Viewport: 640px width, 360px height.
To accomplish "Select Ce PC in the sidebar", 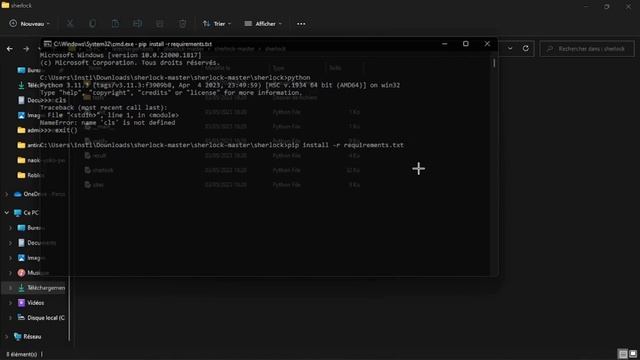I will pos(27,213).
